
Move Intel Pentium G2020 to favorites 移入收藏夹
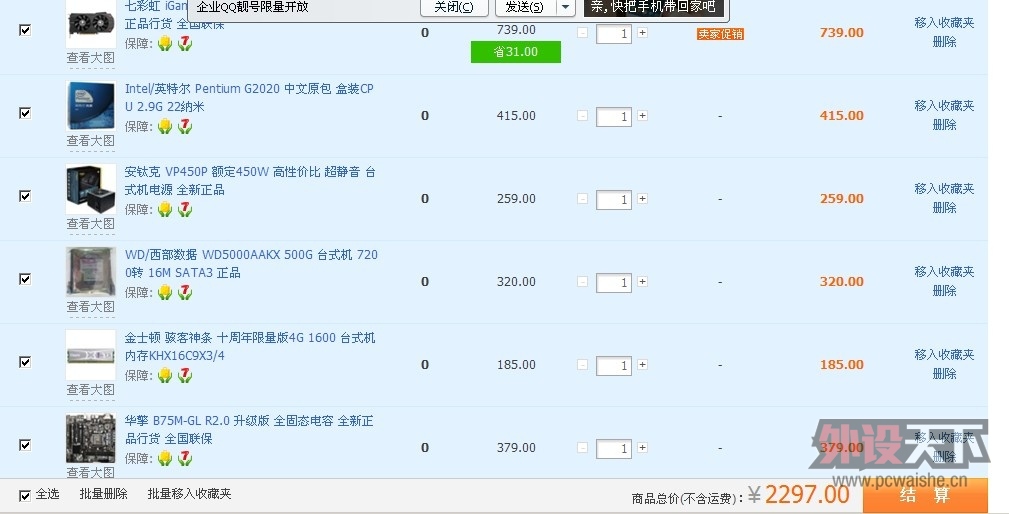coord(944,106)
